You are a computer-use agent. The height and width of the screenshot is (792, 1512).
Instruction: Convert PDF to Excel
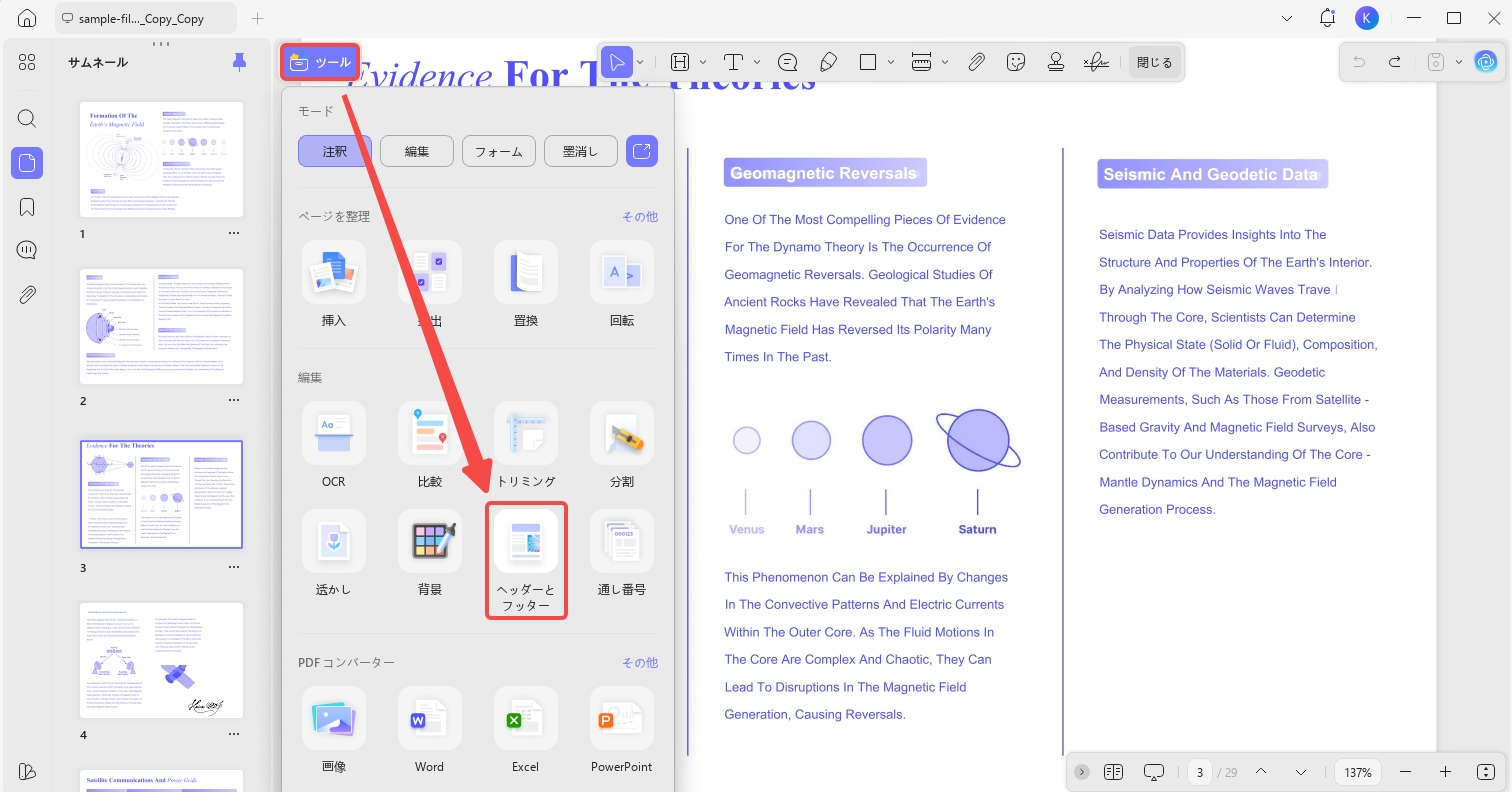526,731
